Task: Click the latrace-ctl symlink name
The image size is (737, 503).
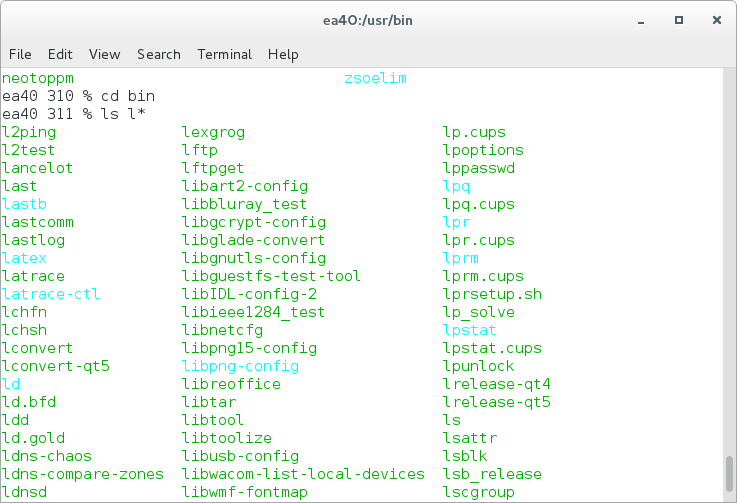Action: tap(51, 294)
